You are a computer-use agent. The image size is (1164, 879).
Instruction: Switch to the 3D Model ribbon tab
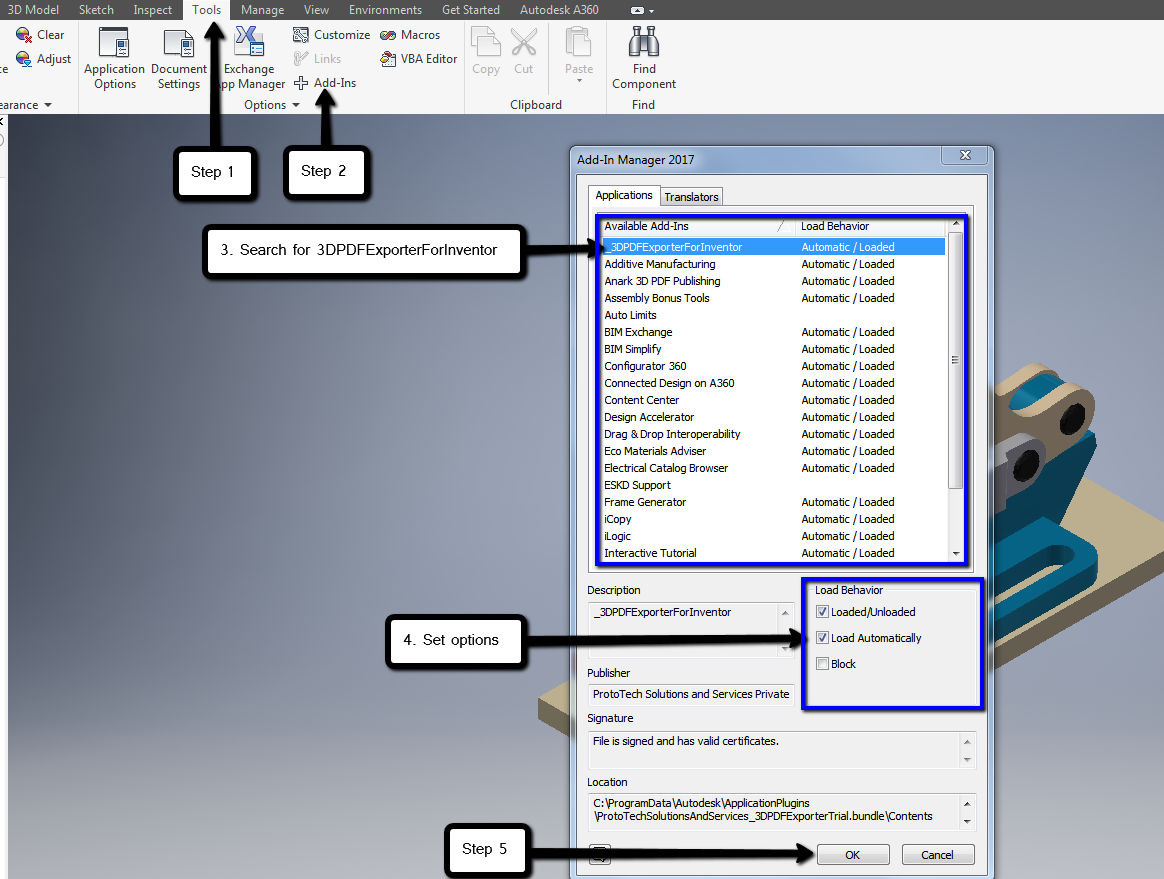point(33,10)
